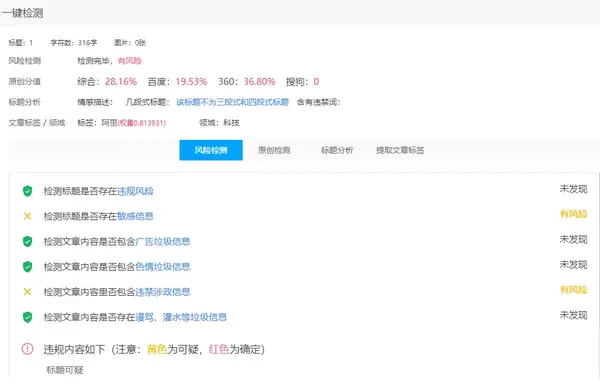Click green shield icon for 色情垃圾信息 row

[x=28, y=267]
